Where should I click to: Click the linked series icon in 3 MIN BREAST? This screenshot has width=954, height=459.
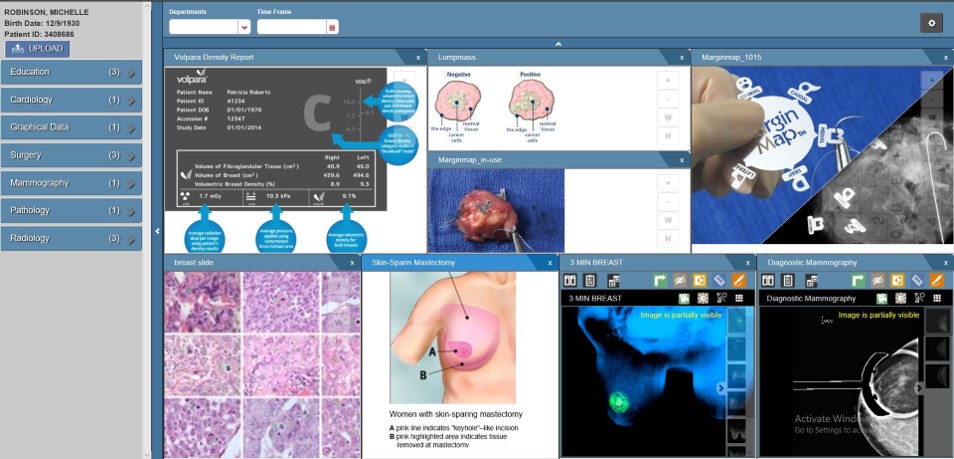pos(613,281)
